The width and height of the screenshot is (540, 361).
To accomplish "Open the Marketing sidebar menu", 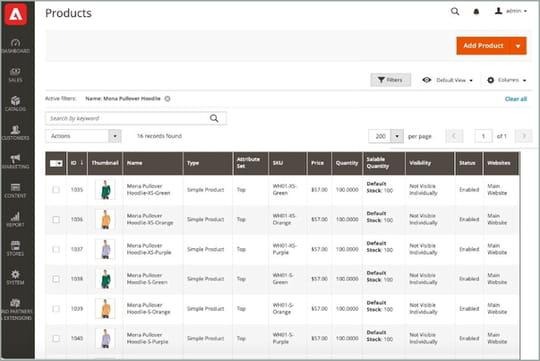I will [x=15, y=162].
